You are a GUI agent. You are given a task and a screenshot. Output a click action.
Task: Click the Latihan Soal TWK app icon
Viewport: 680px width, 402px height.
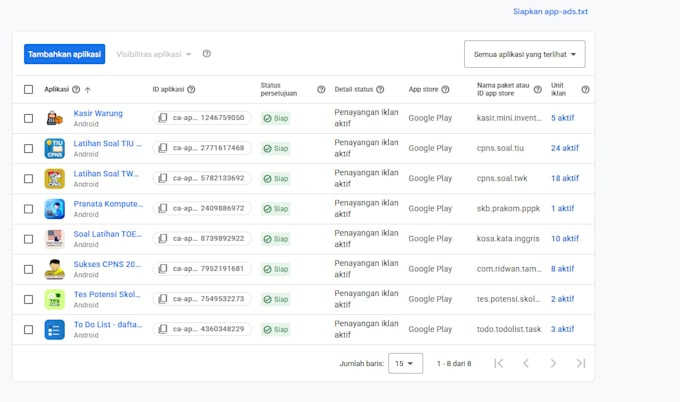(x=55, y=179)
